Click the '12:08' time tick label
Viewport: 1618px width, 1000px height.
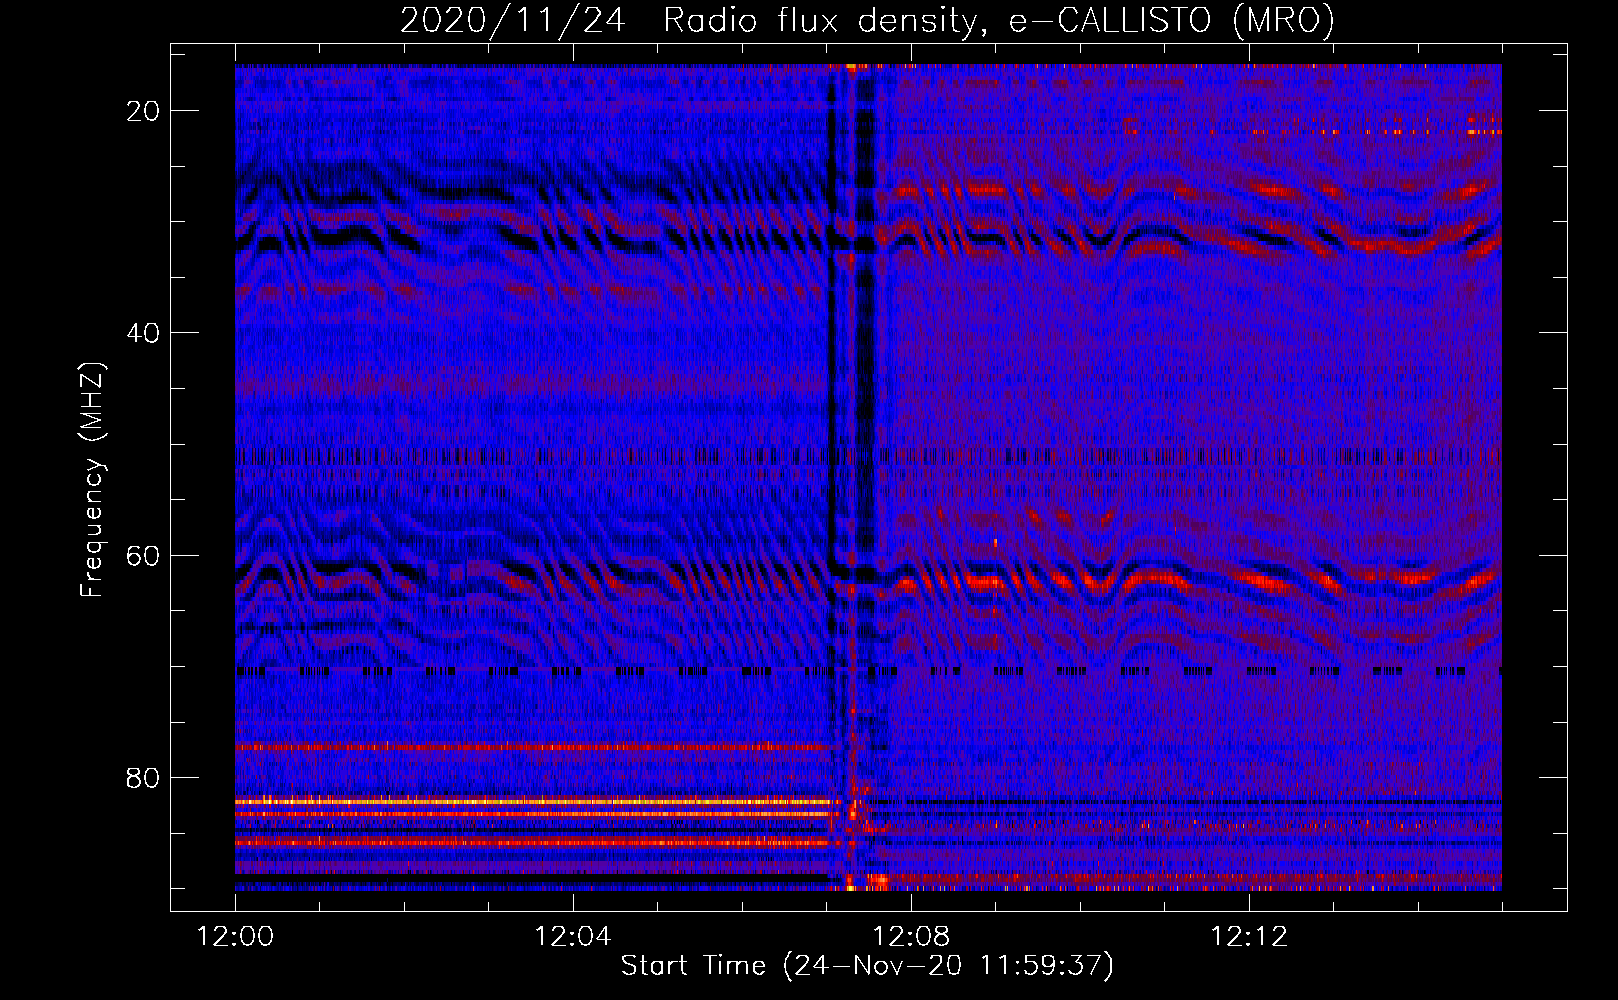911,937
